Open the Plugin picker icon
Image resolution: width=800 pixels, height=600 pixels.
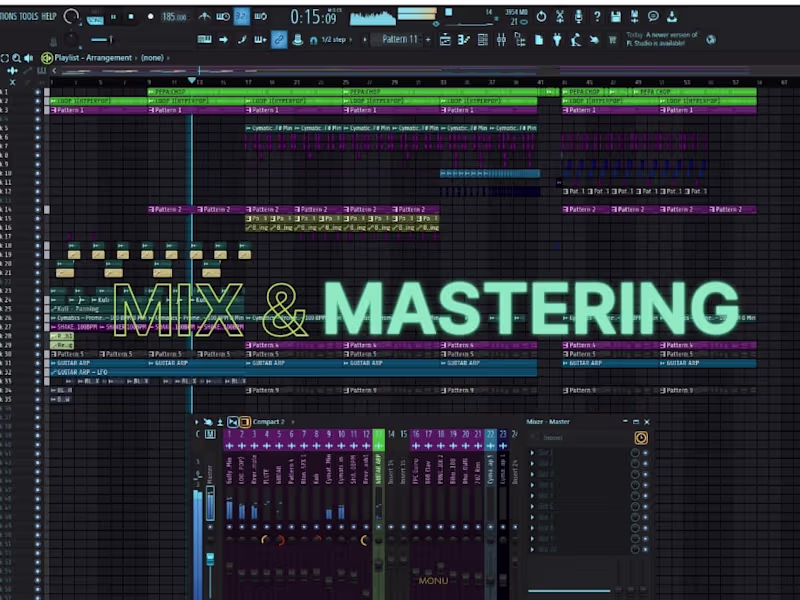(x=557, y=41)
